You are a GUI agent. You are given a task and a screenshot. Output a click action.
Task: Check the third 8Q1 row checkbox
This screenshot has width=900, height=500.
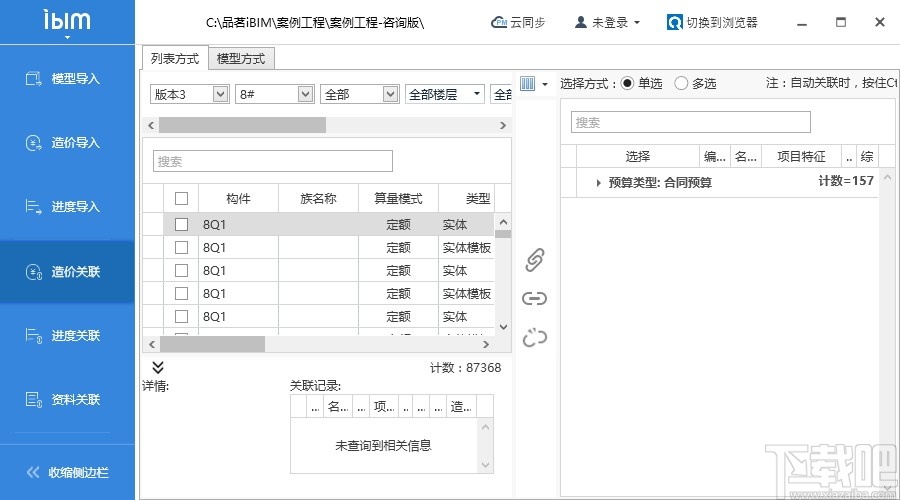coord(181,270)
